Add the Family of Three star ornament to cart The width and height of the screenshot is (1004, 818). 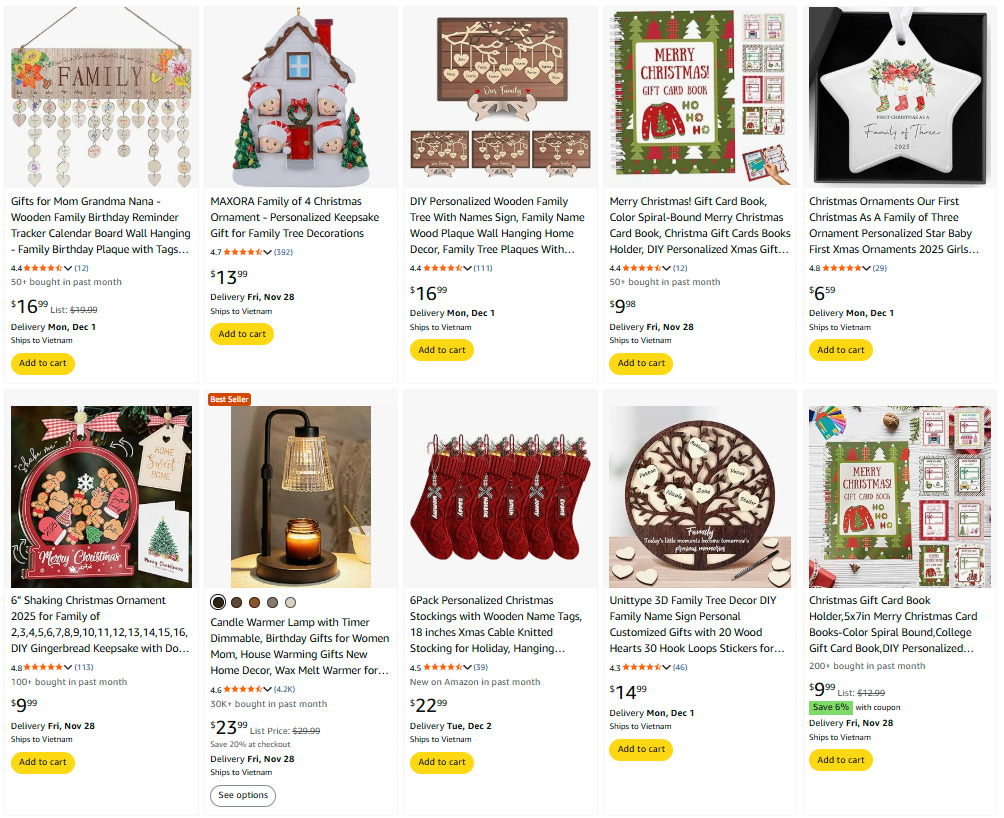pos(840,349)
